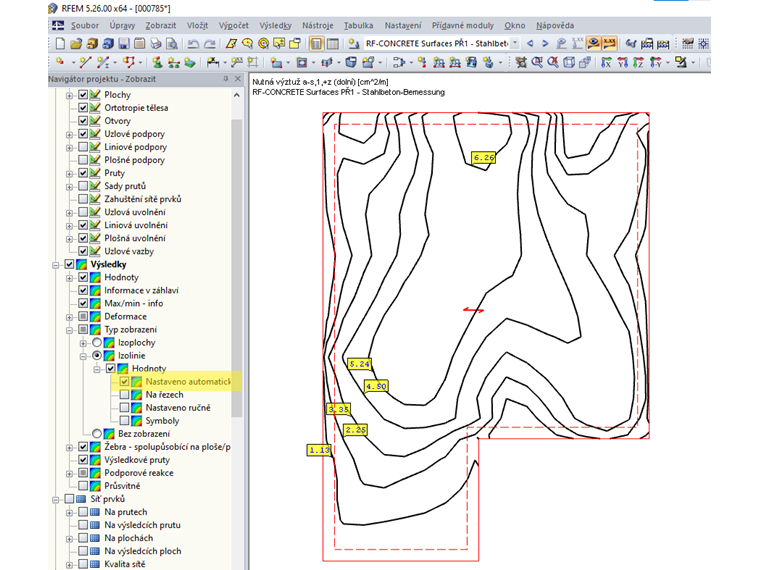Collapse the Typ zobrazení tree node

click(x=70, y=330)
